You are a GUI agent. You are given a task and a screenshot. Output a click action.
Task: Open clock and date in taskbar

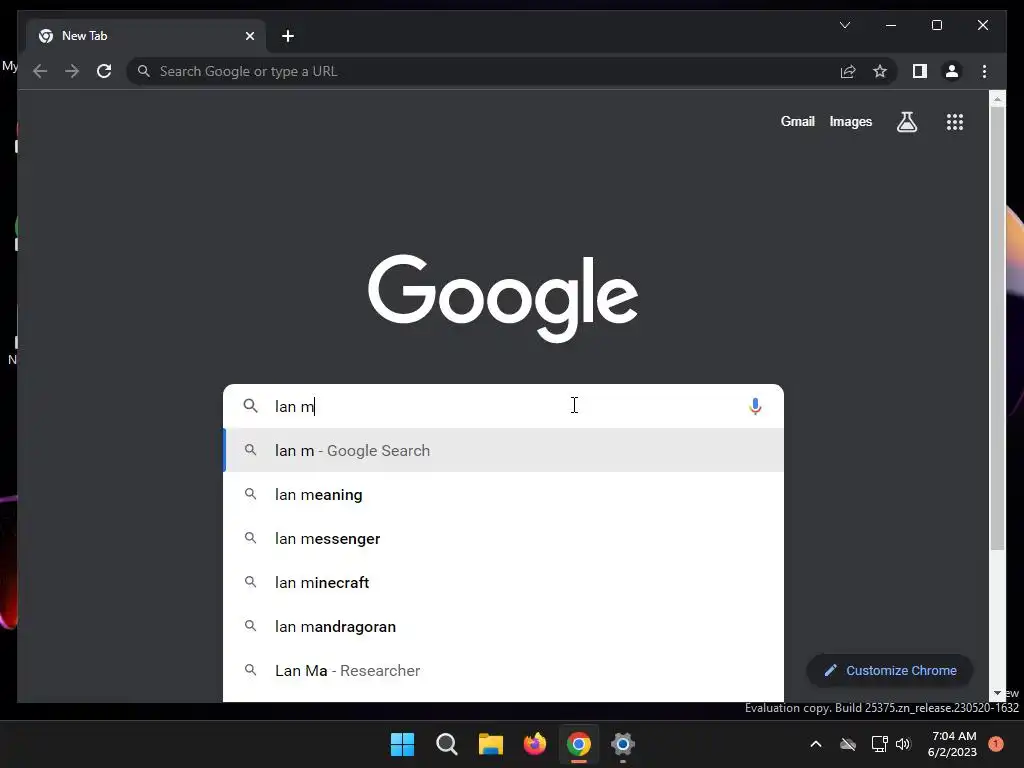(x=952, y=744)
